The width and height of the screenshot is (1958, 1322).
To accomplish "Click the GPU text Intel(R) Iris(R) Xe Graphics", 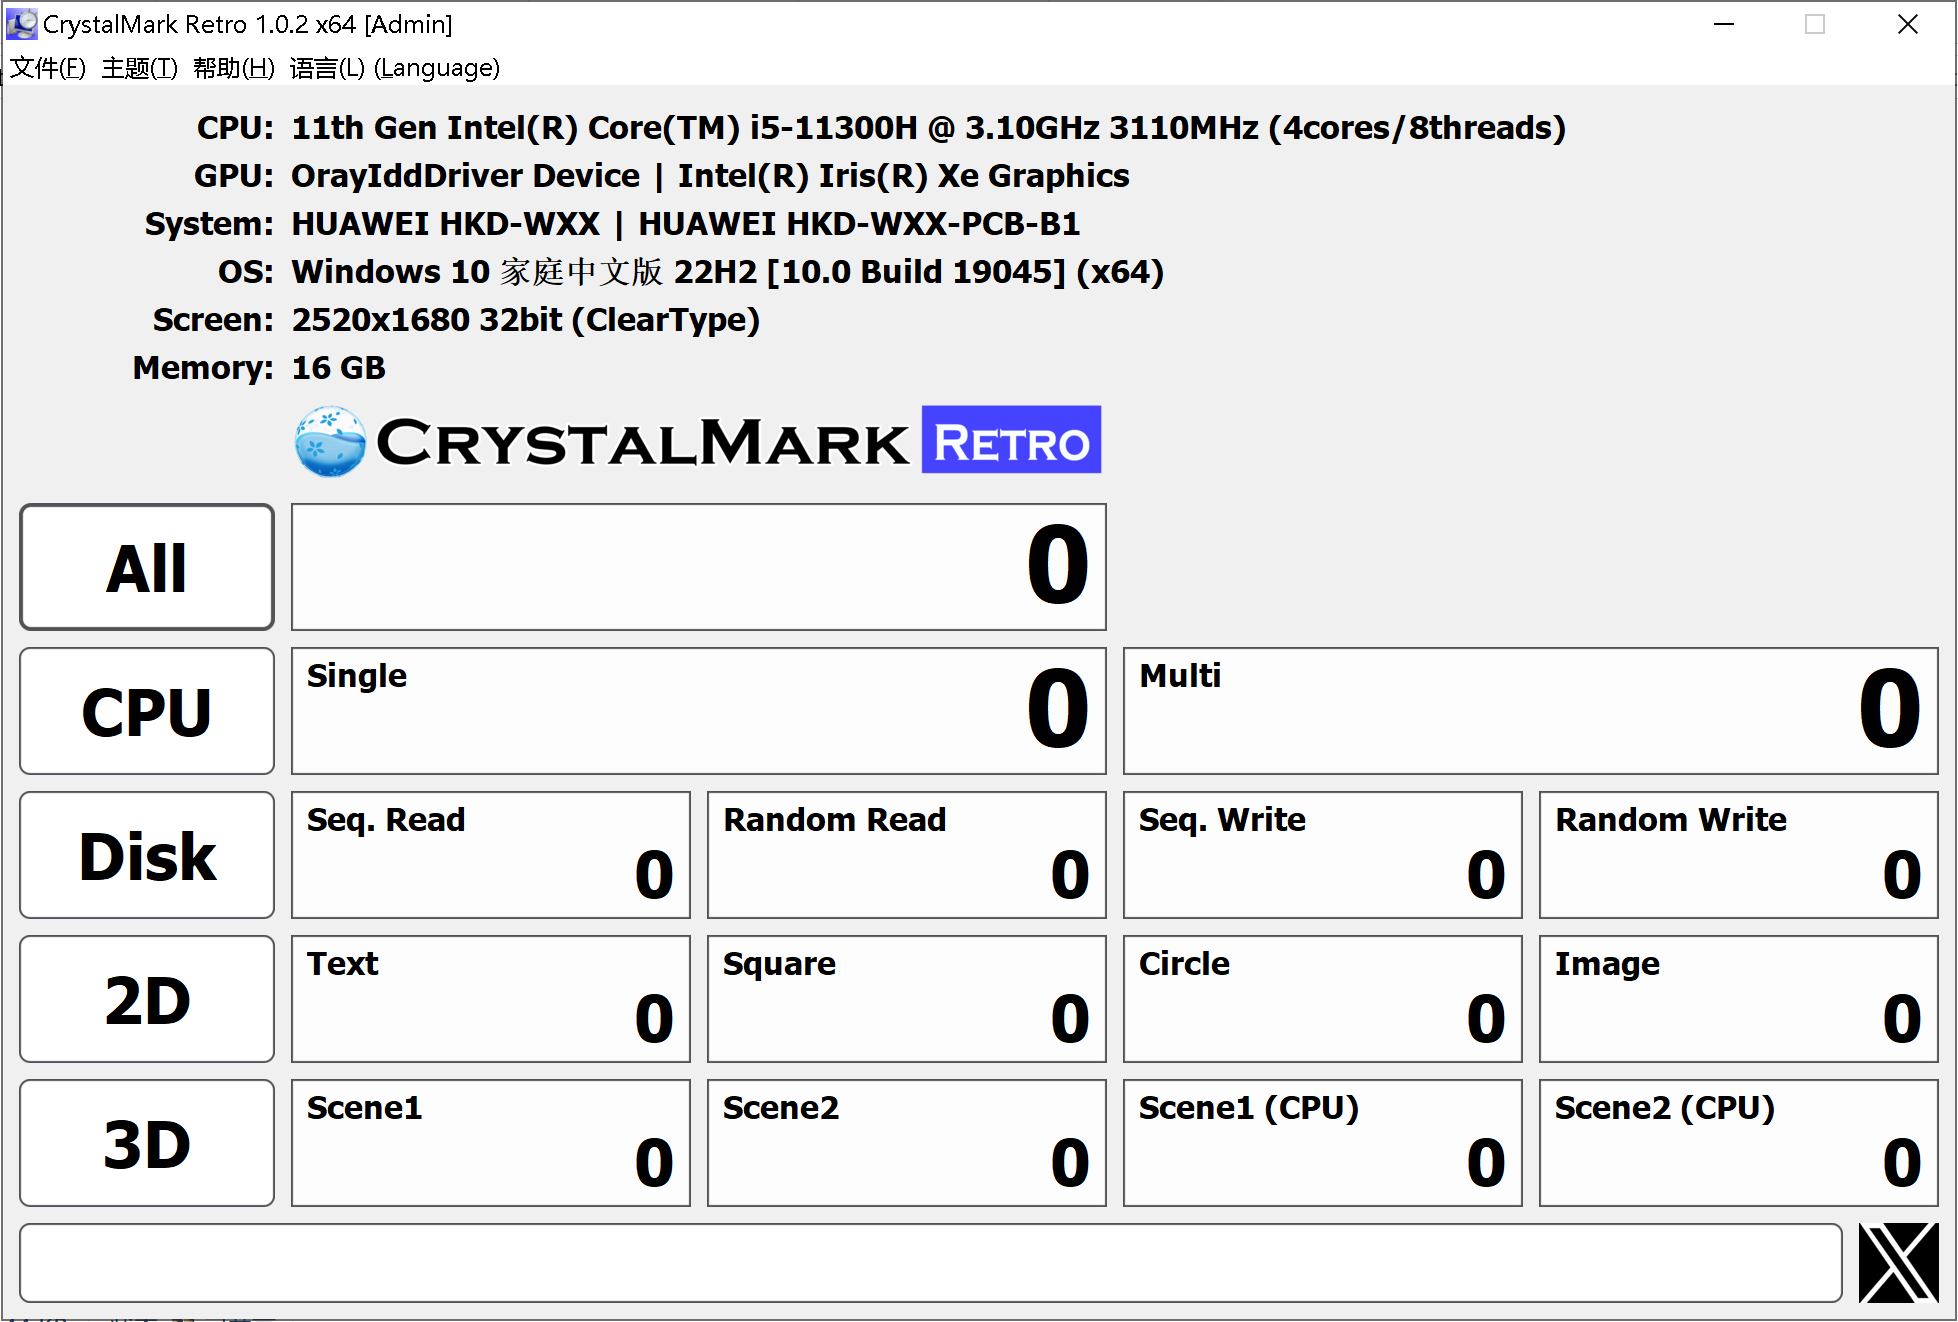I will [903, 176].
